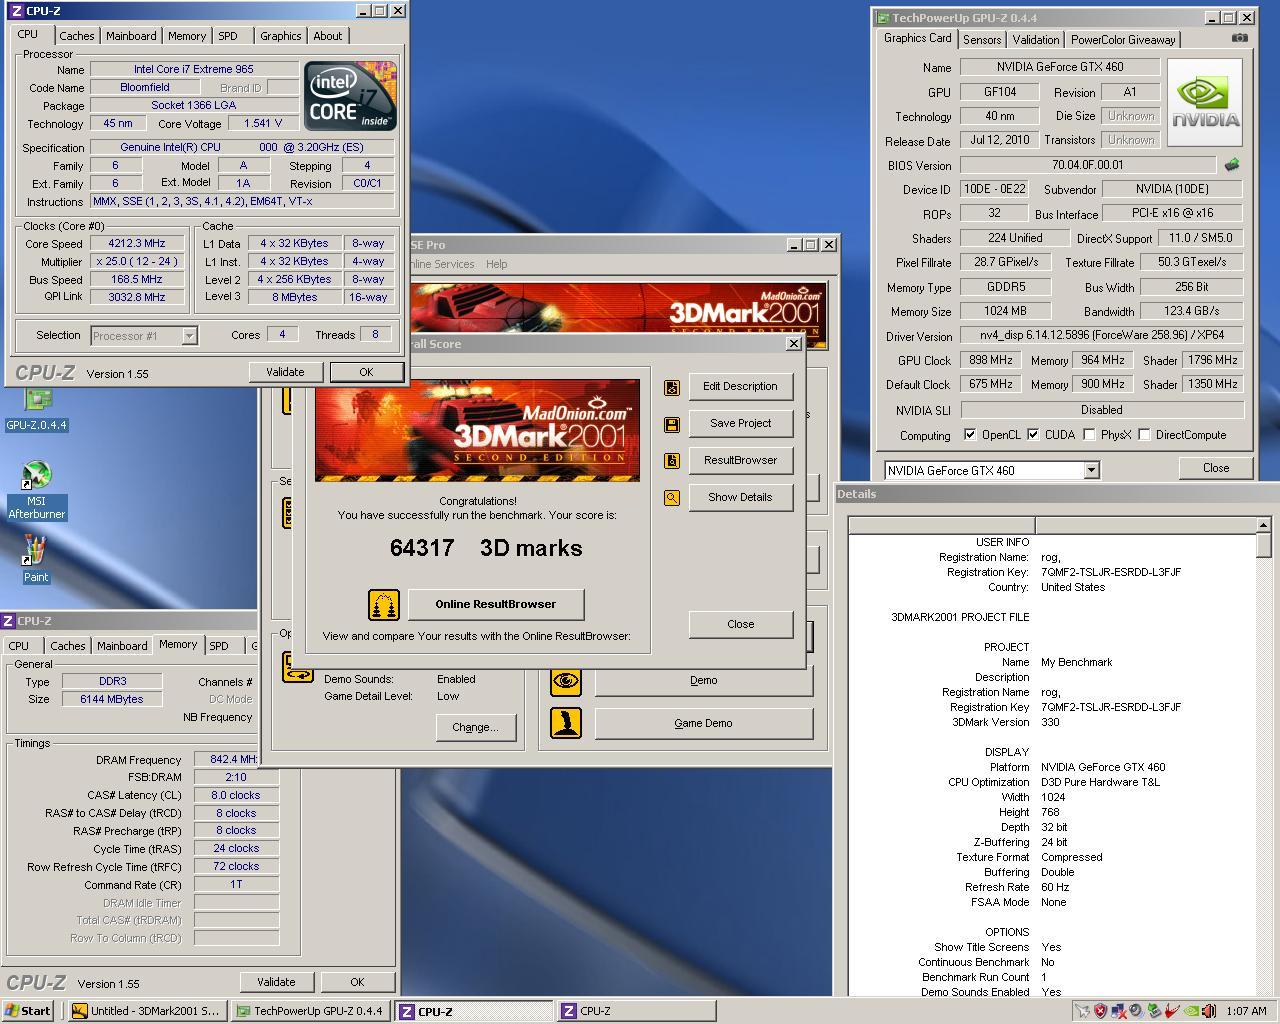Click the Edit Description button
This screenshot has height=1024, width=1280.
pos(740,386)
